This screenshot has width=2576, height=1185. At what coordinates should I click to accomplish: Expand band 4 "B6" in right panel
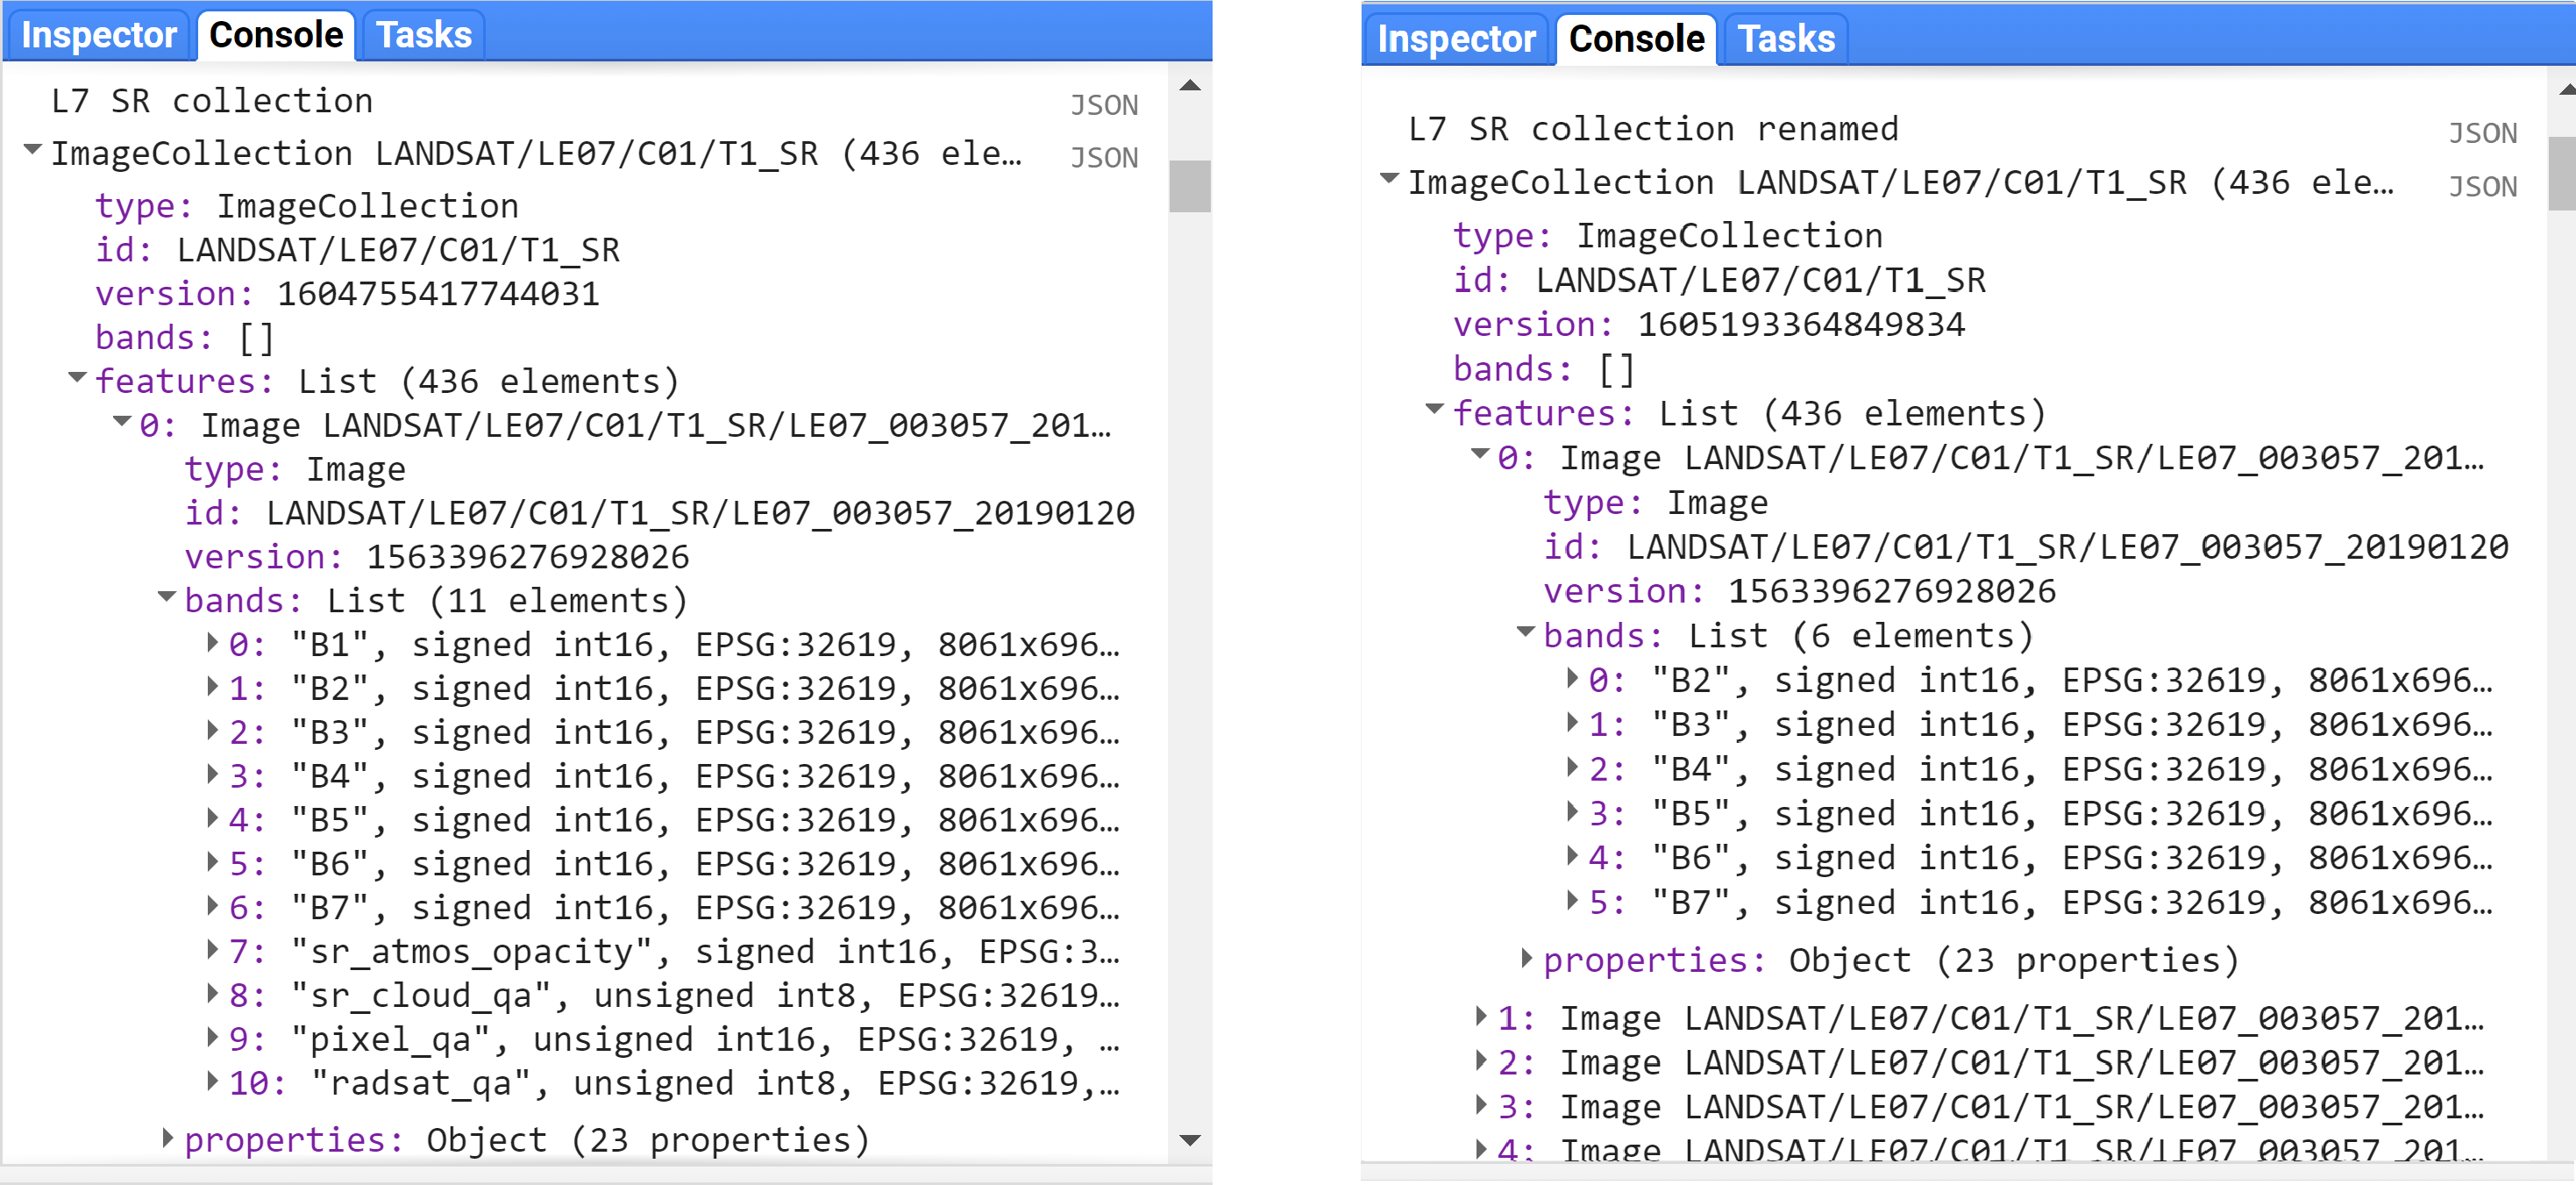(x=1572, y=855)
